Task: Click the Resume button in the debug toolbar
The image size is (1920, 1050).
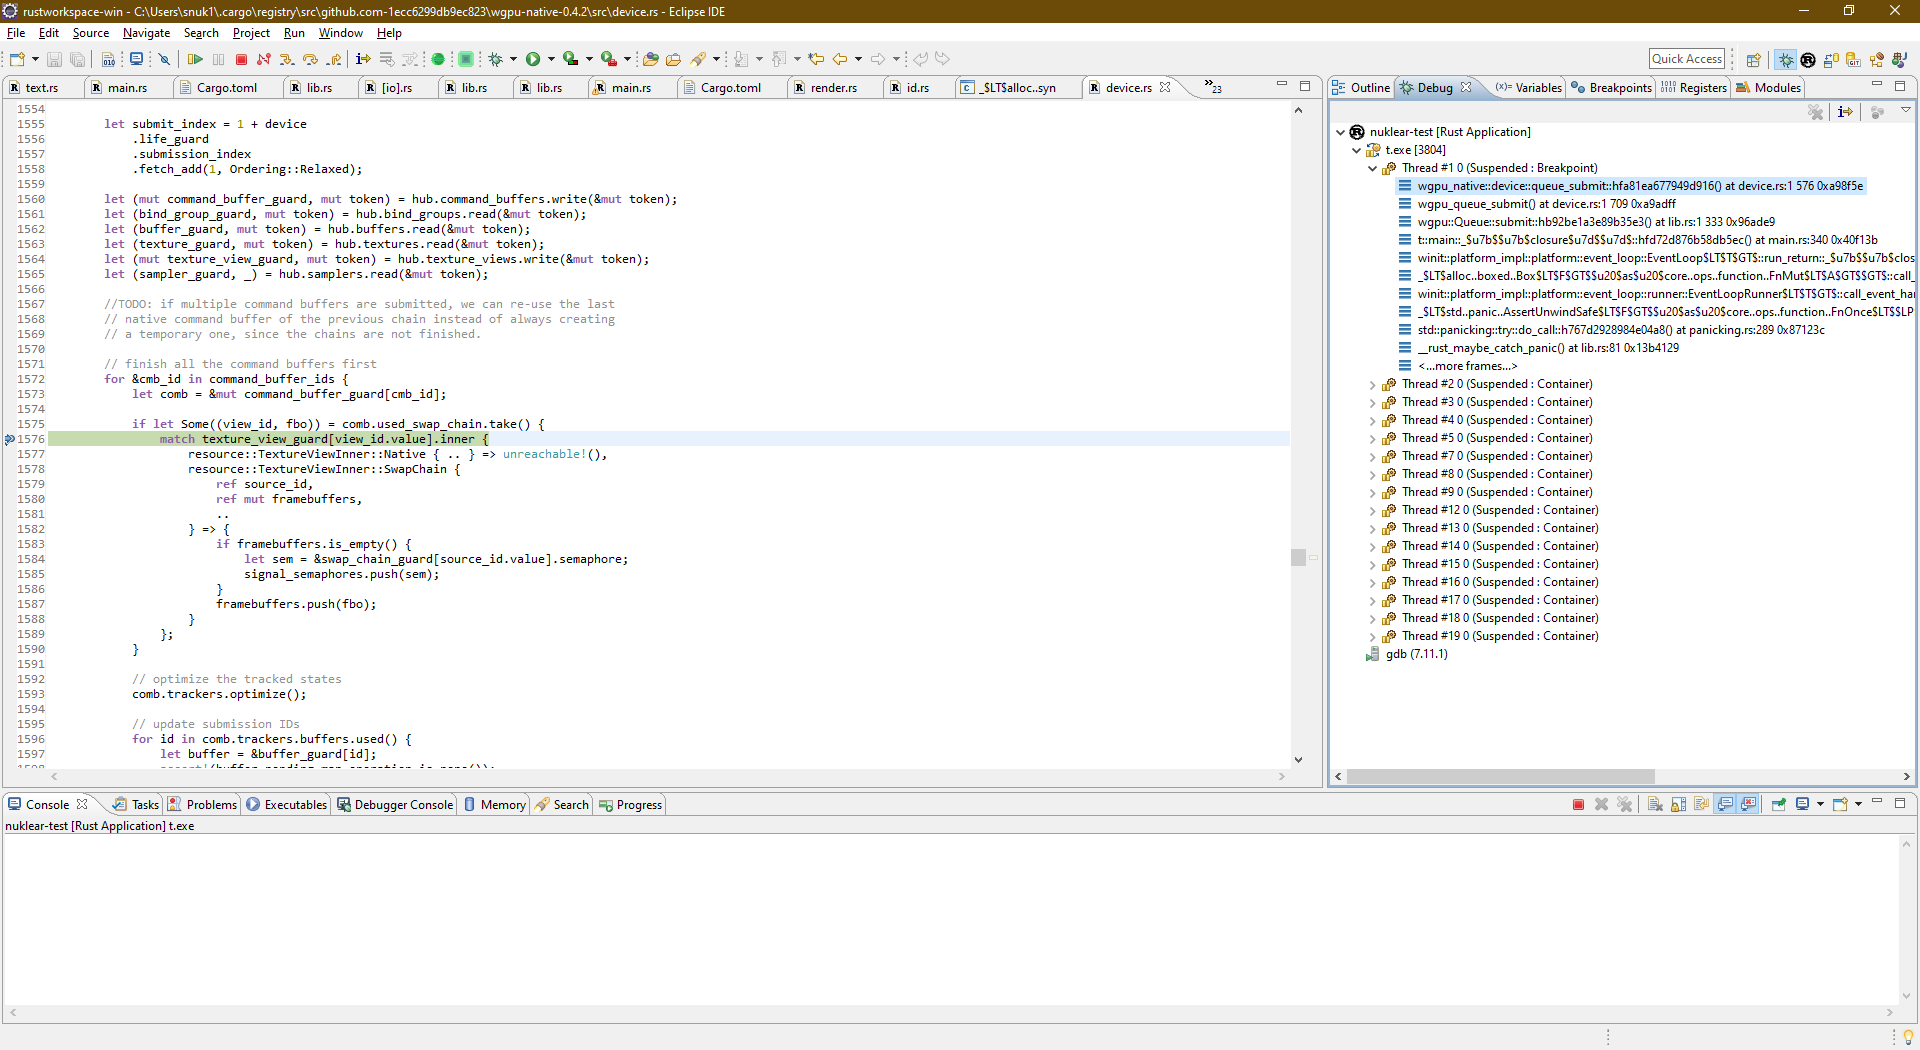Action: click(196, 60)
